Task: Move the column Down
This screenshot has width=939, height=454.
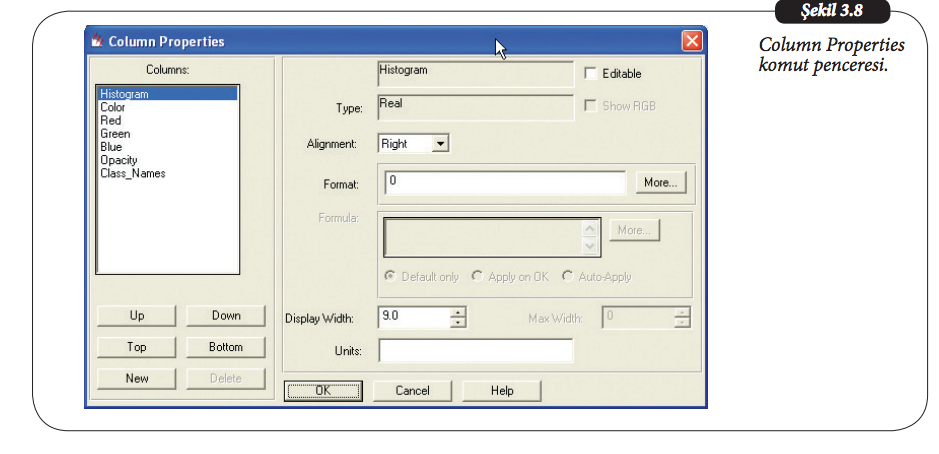Action: point(226,316)
